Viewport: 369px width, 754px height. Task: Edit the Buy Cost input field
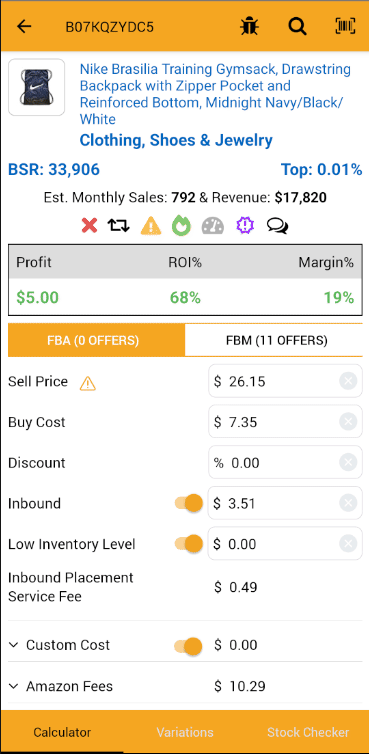point(285,422)
